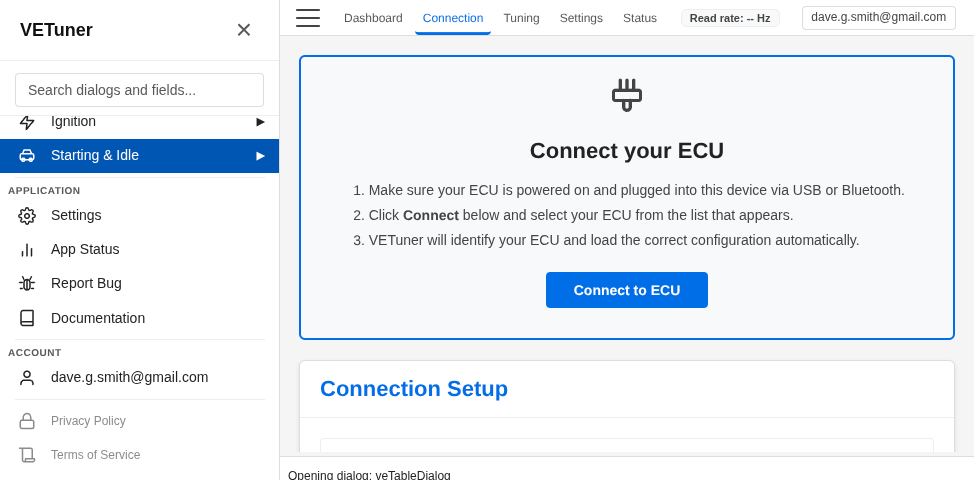Close the VETuner sidebar panel

pyautogui.click(x=243, y=30)
